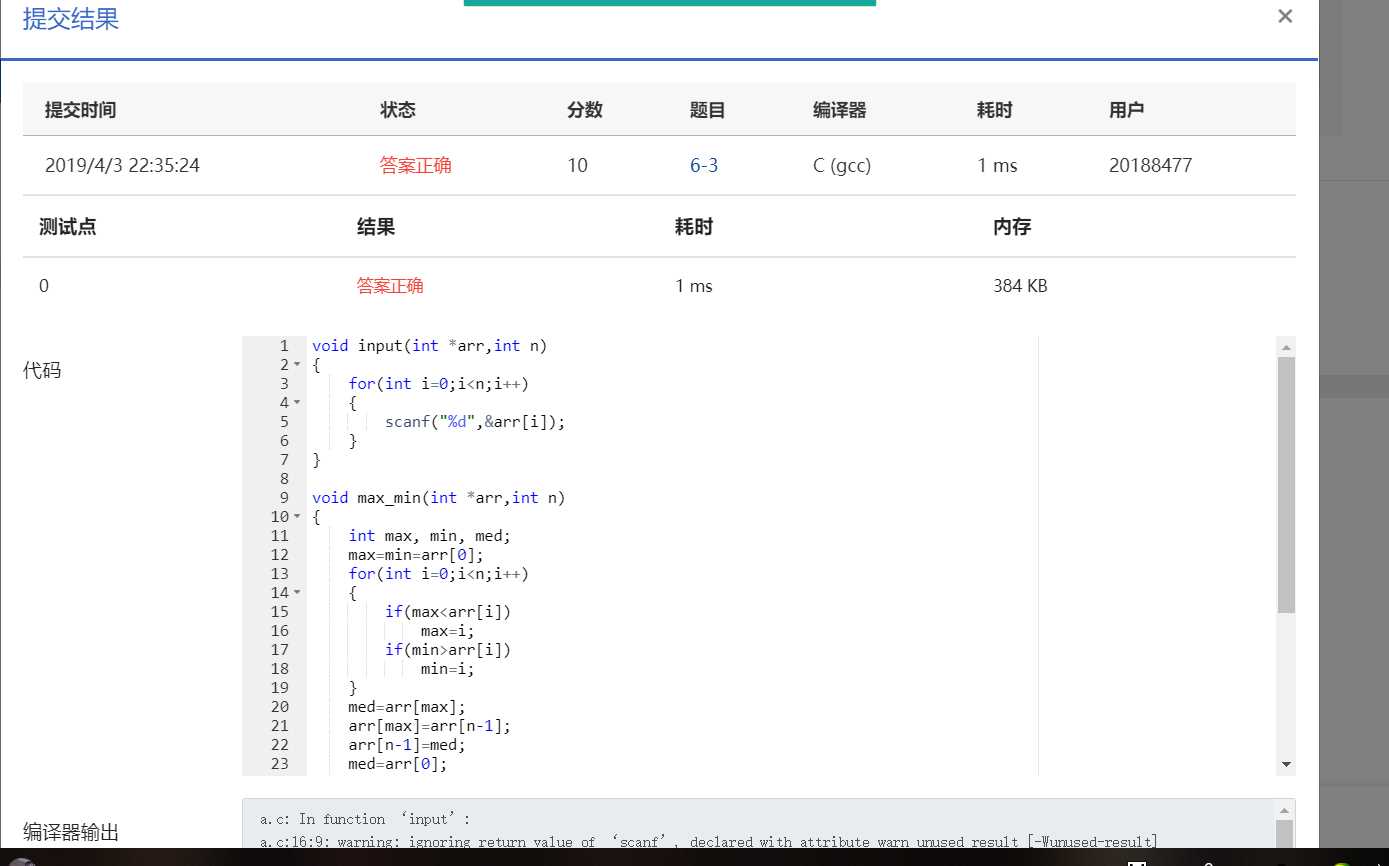Collapse code fold arrow at line 4
This screenshot has height=866, width=1389.
pos(297,403)
